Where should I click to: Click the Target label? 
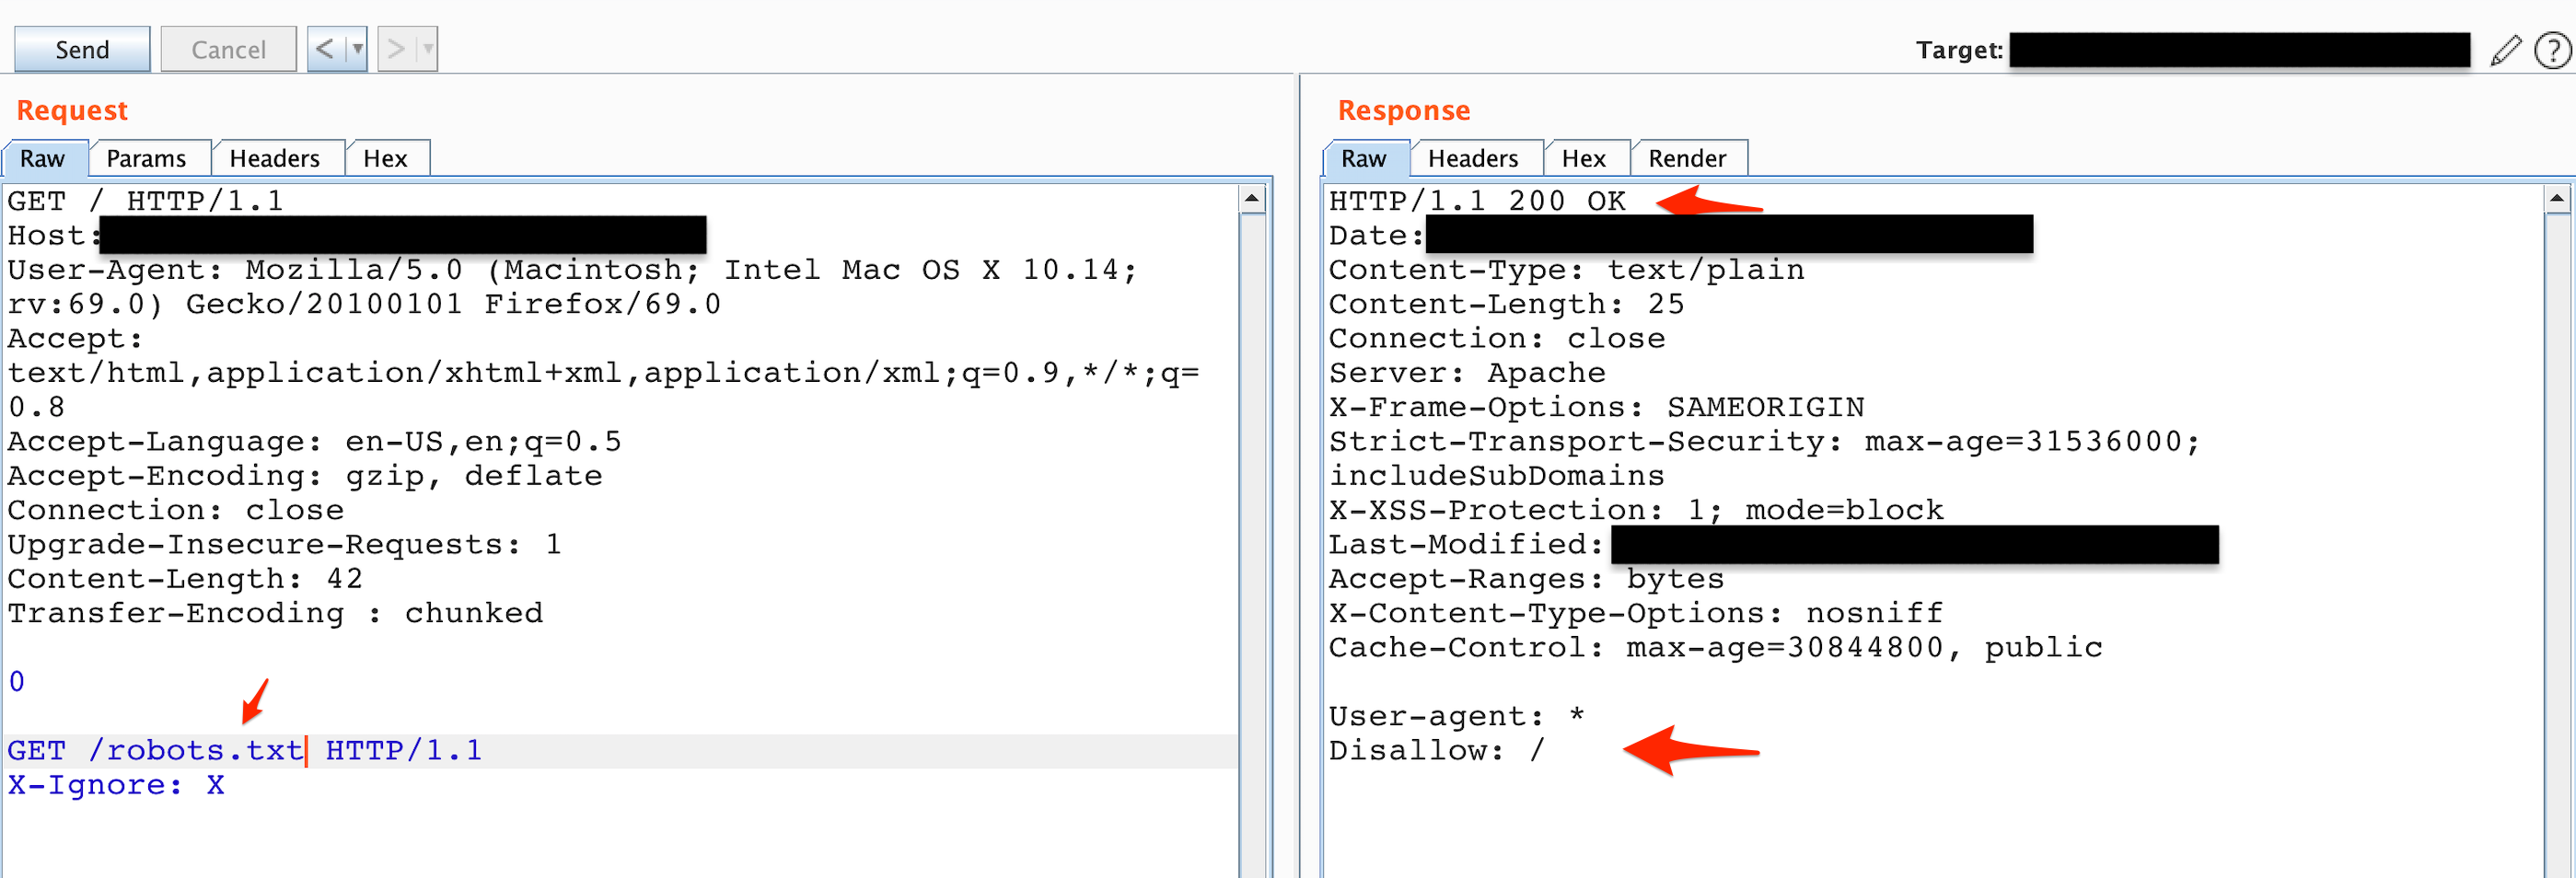[1959, 50]
